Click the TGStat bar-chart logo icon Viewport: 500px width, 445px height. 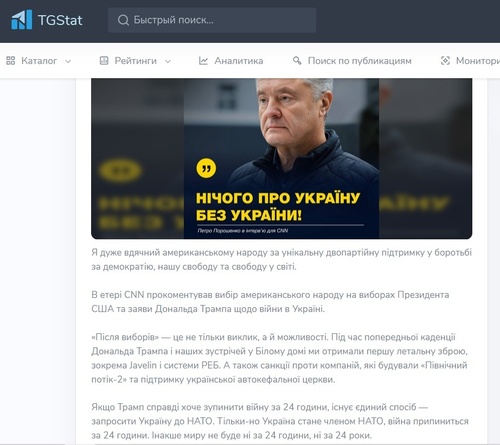pos(22,20)
